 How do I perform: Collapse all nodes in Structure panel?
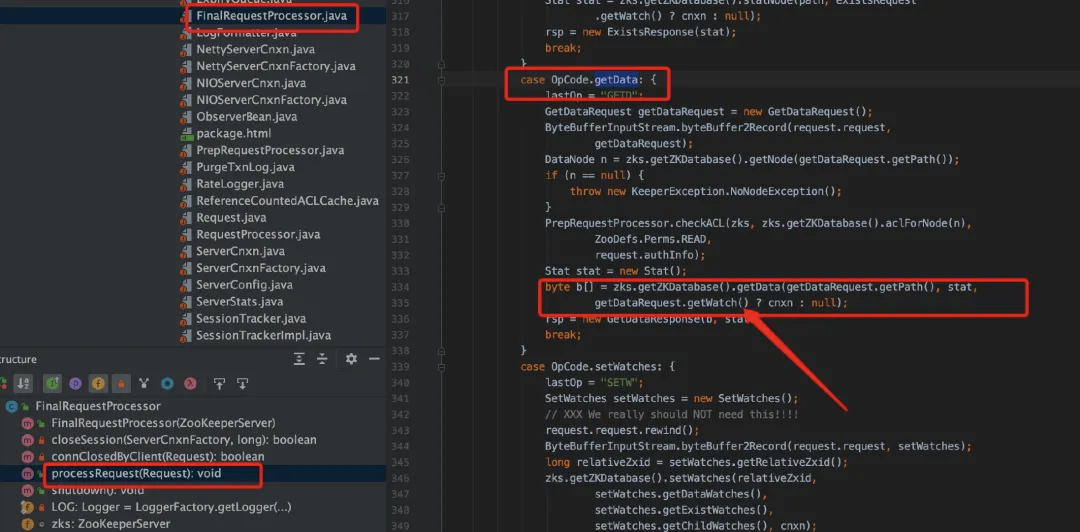(322, 359)
